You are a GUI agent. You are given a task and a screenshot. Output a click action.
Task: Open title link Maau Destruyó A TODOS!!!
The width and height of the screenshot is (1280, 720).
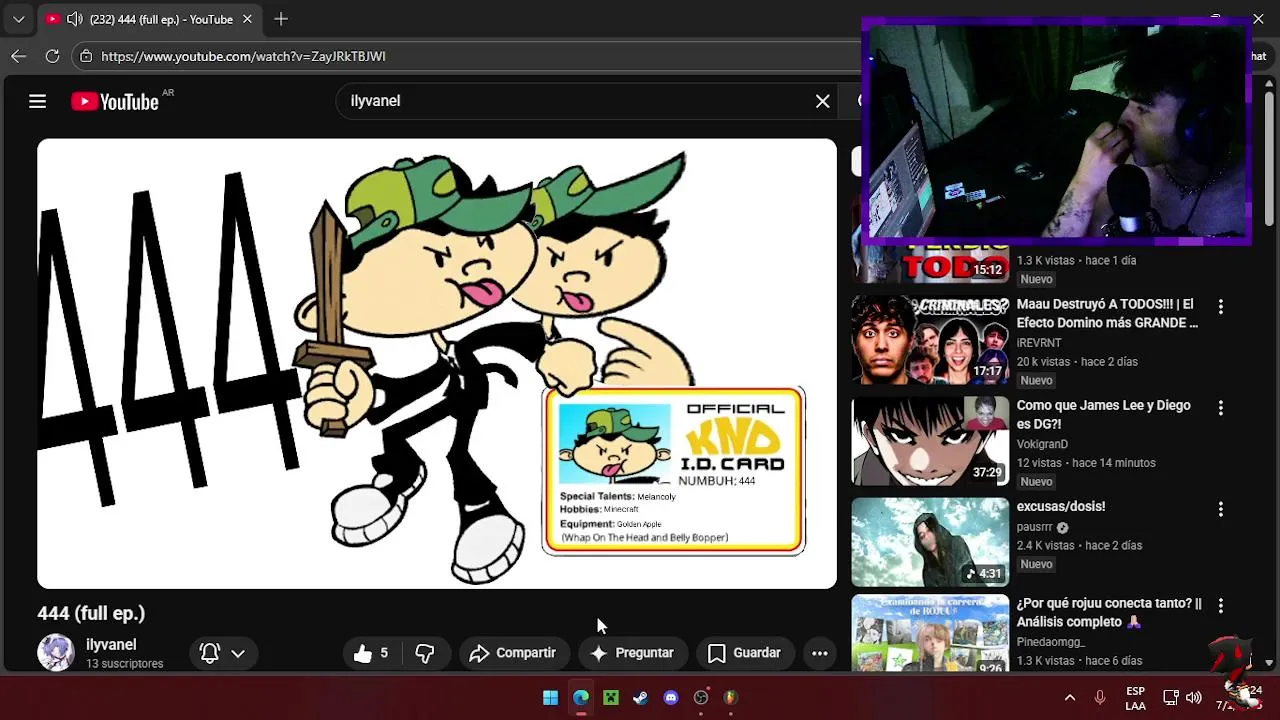click(x=1106, y=313)
